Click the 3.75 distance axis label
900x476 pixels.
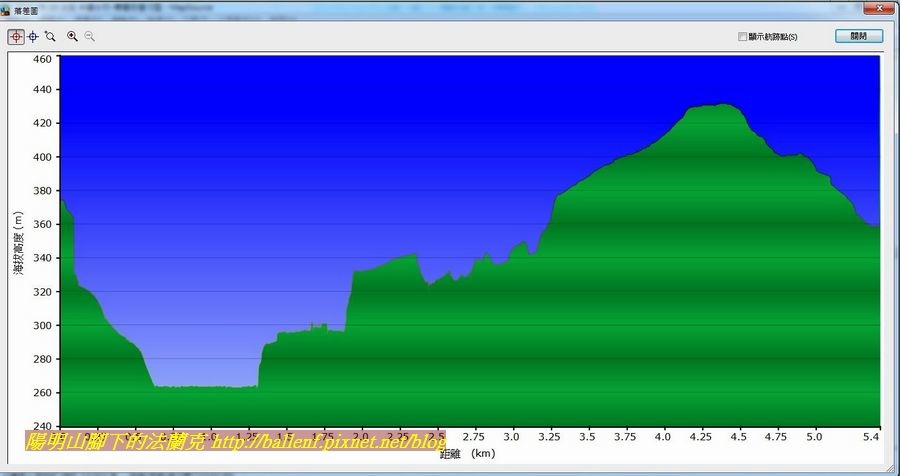tap(624, 437)
